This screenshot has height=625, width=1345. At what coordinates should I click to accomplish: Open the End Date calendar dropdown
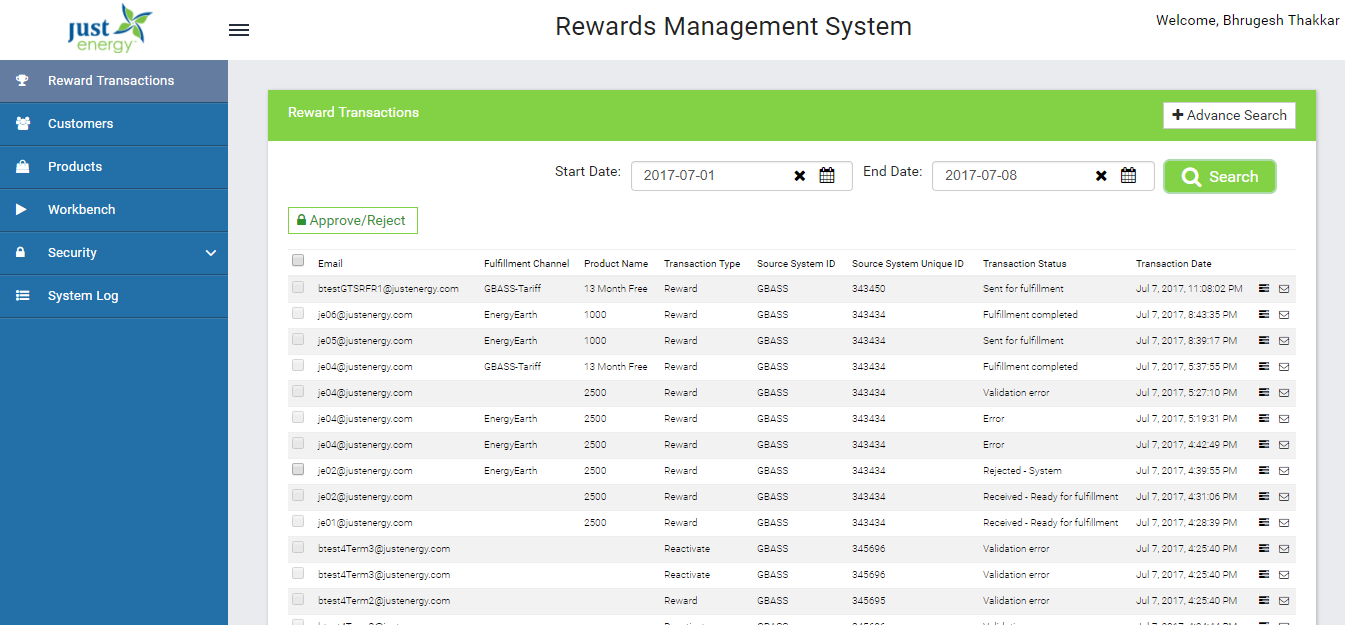pos(1129,175)
